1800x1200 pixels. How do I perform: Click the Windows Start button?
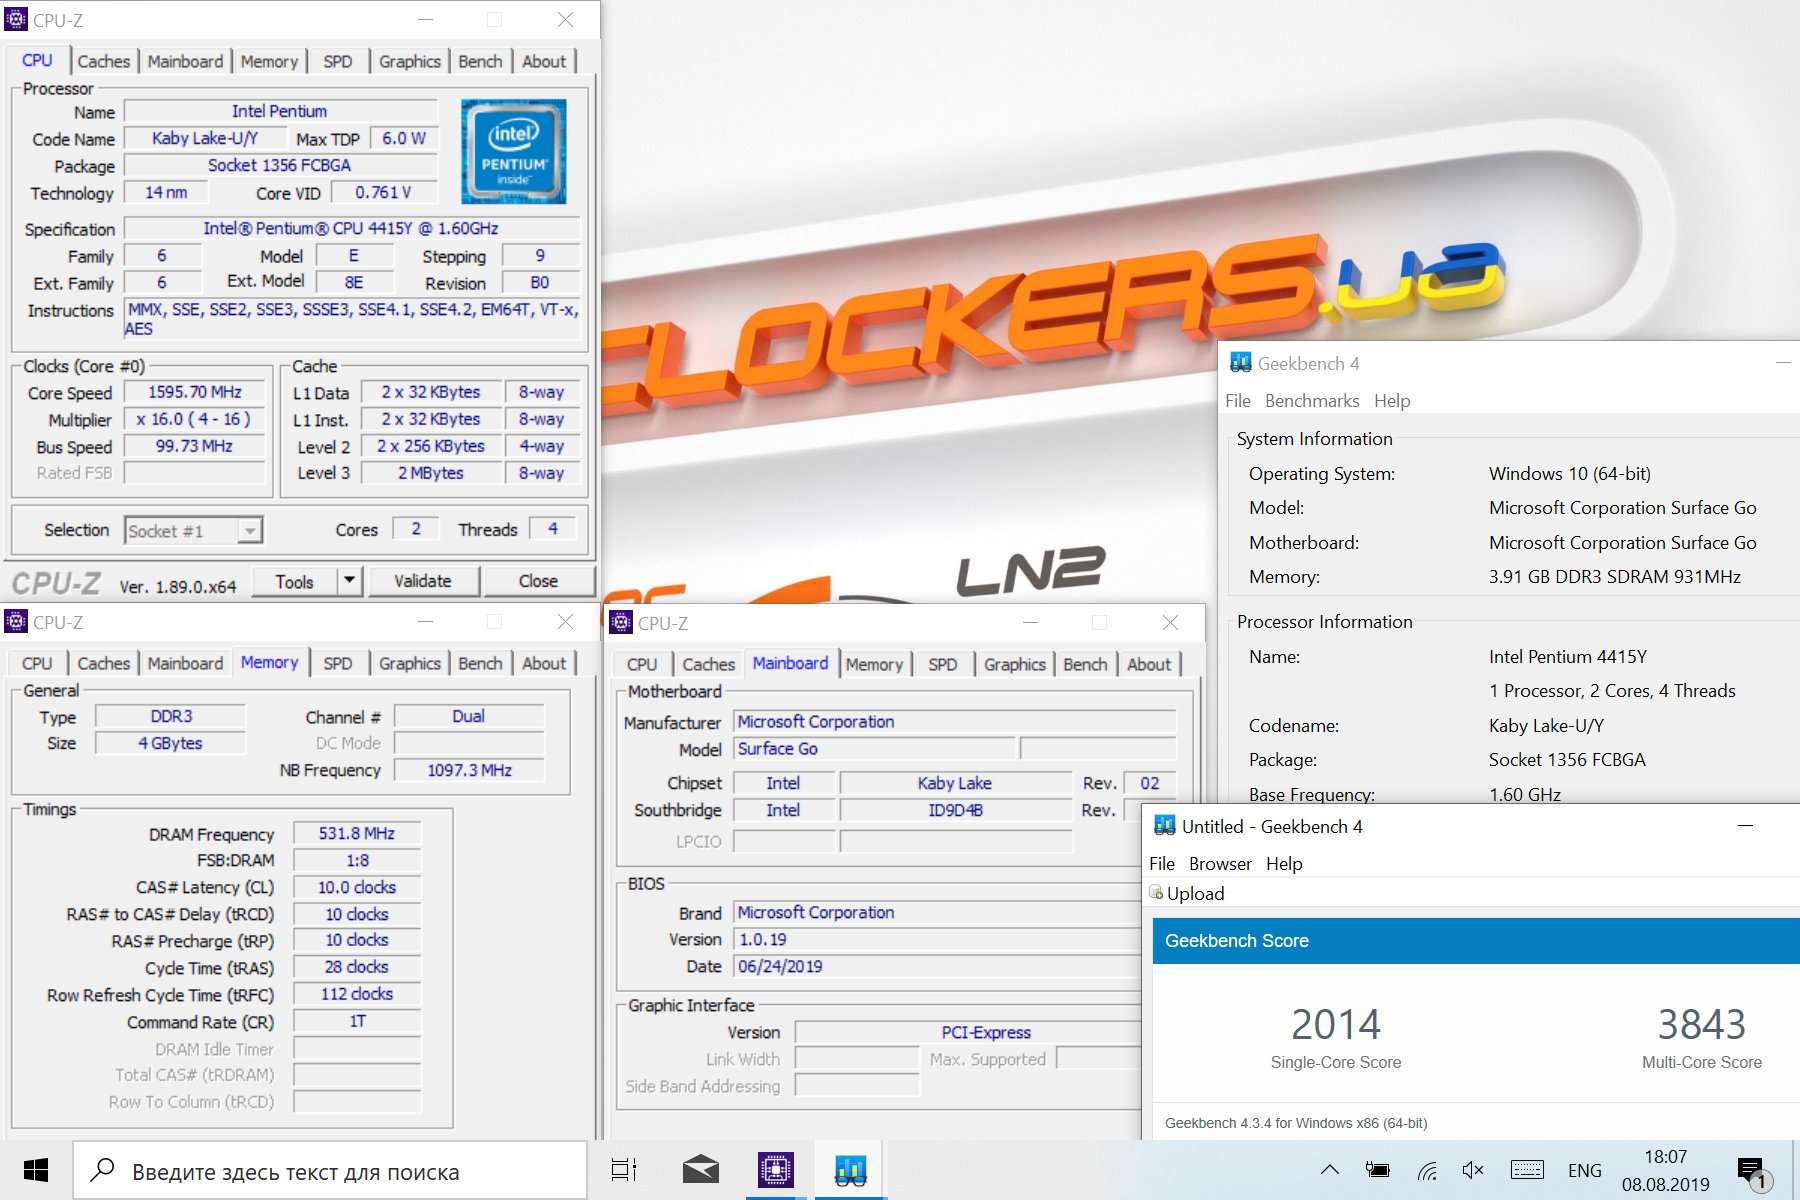(x=36, y=1170)
